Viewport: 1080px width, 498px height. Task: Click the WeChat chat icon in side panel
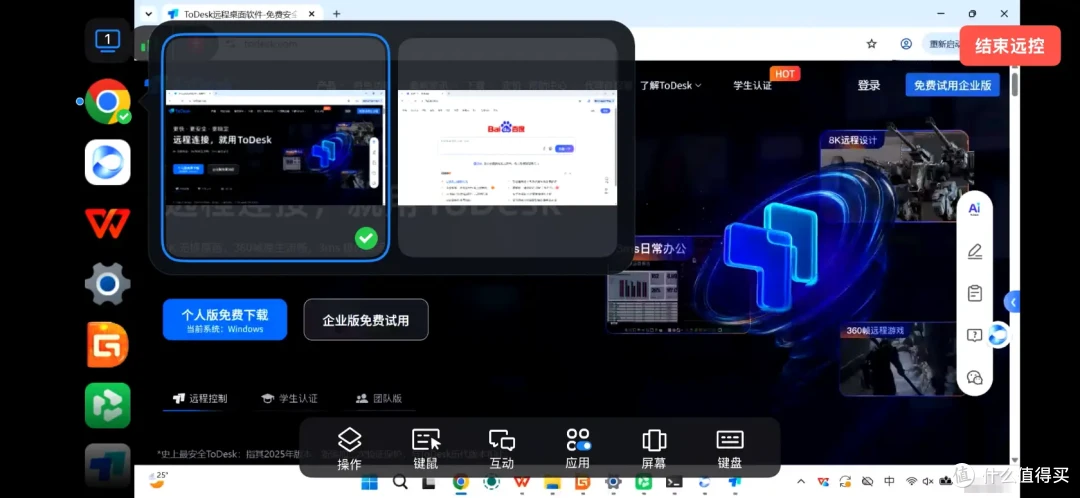coord(975,377)
